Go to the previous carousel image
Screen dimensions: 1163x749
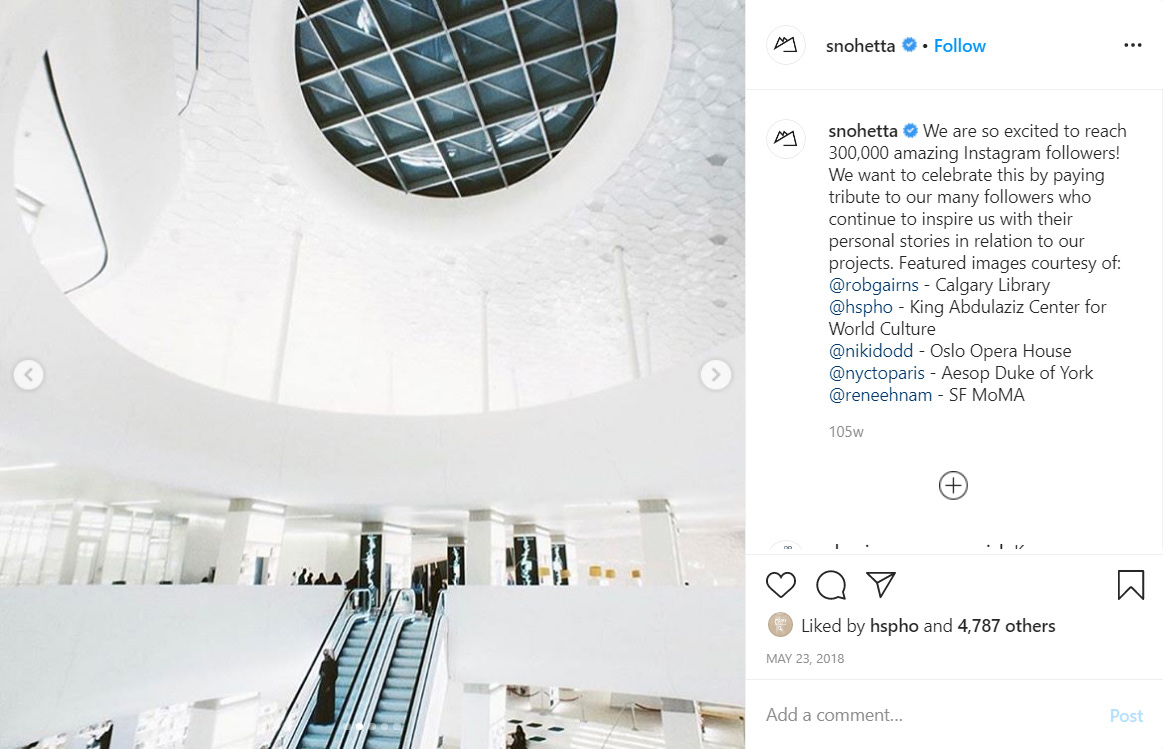28,374
